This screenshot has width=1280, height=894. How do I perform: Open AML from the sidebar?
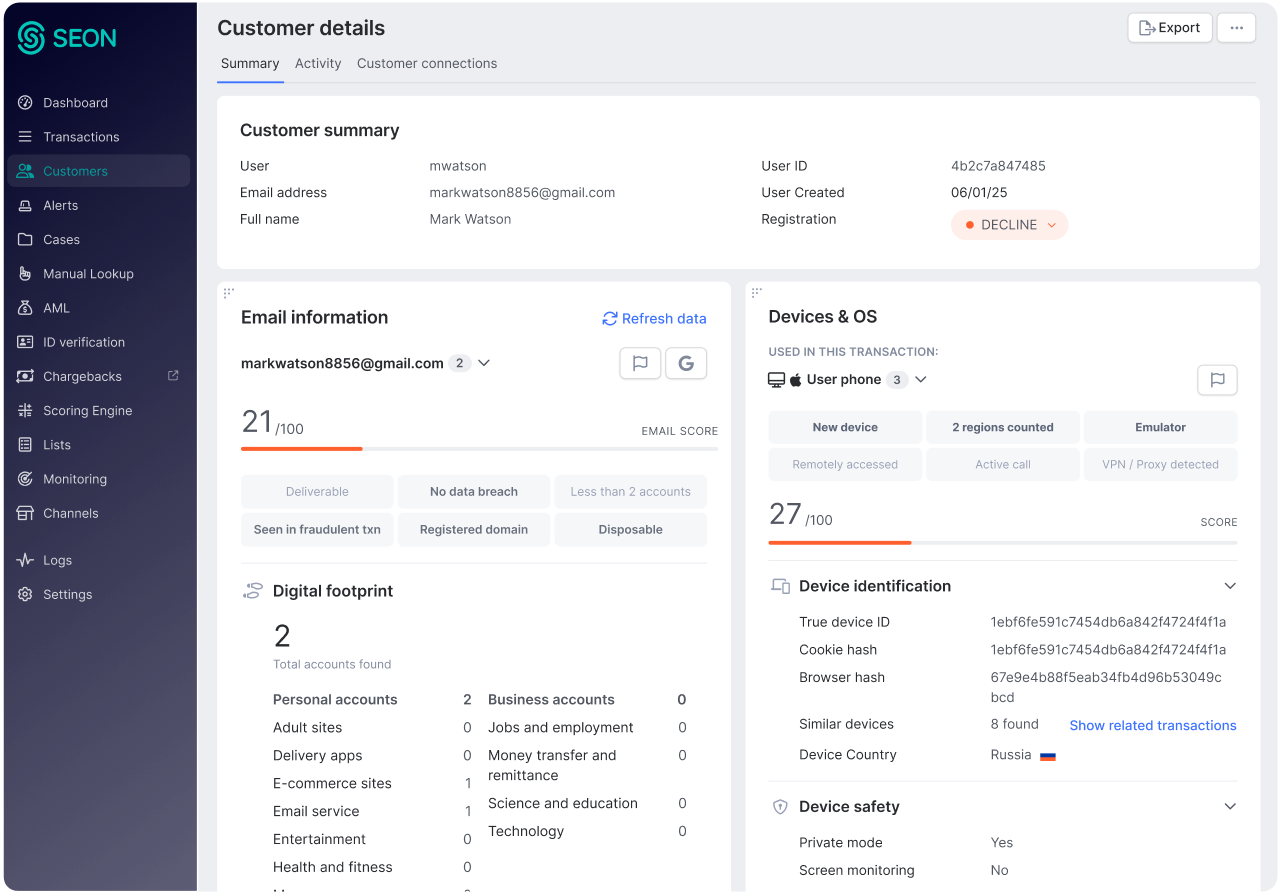tap(56, 308)
